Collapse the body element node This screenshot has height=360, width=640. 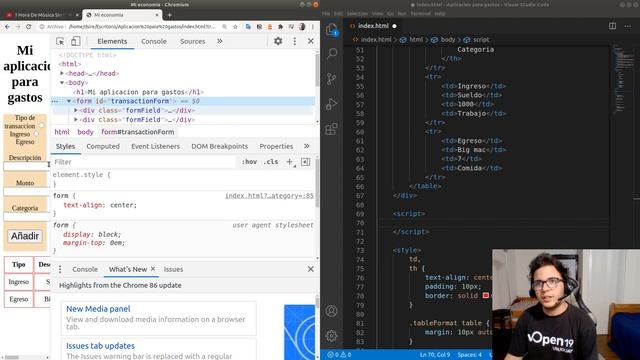point(62,83)
